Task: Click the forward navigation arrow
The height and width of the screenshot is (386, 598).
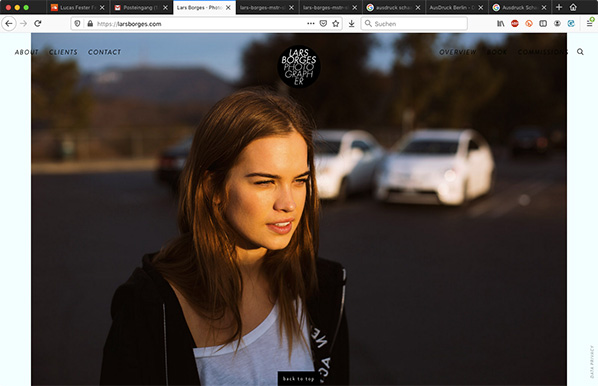Action: (x=24, y=24)
